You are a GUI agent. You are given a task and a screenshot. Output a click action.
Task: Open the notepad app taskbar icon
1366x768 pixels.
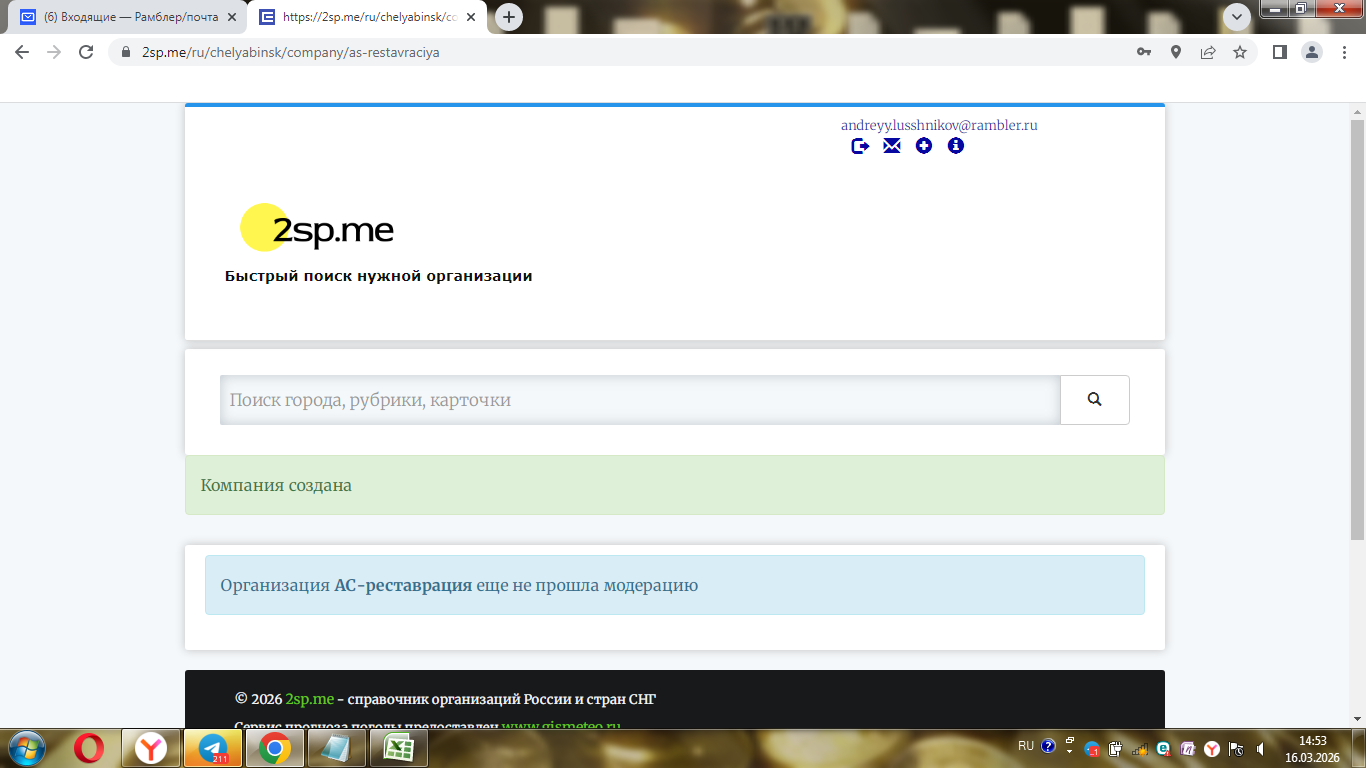(337, 747)
